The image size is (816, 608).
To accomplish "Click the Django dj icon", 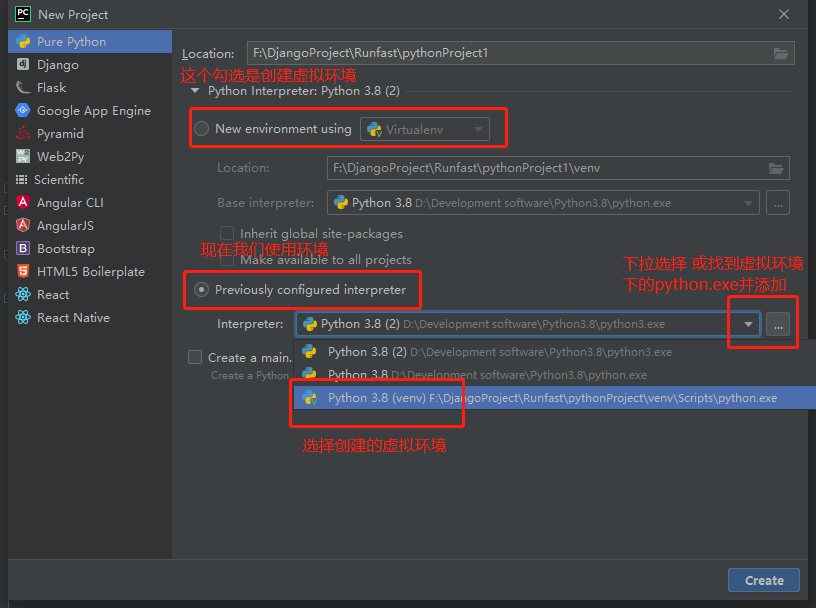I will point(23,65).
